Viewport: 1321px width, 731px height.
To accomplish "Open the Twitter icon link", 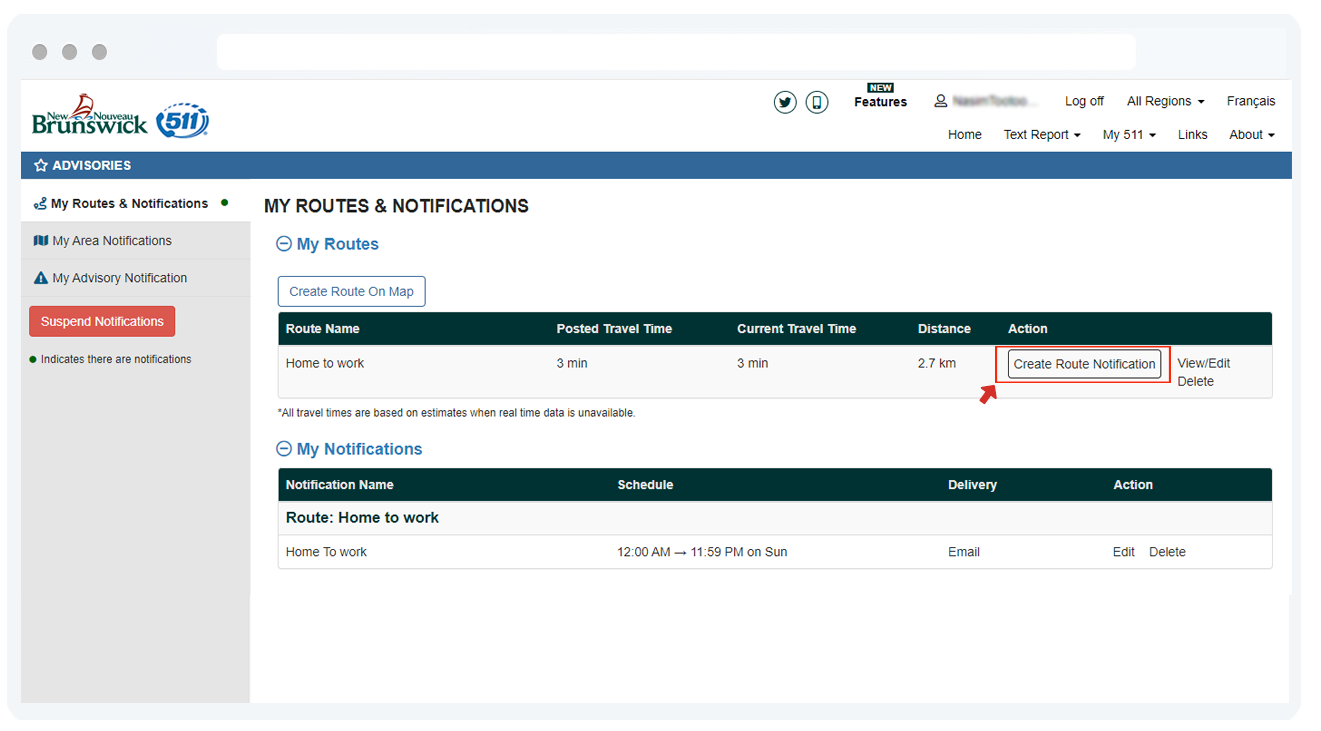I will click(785, 102).
